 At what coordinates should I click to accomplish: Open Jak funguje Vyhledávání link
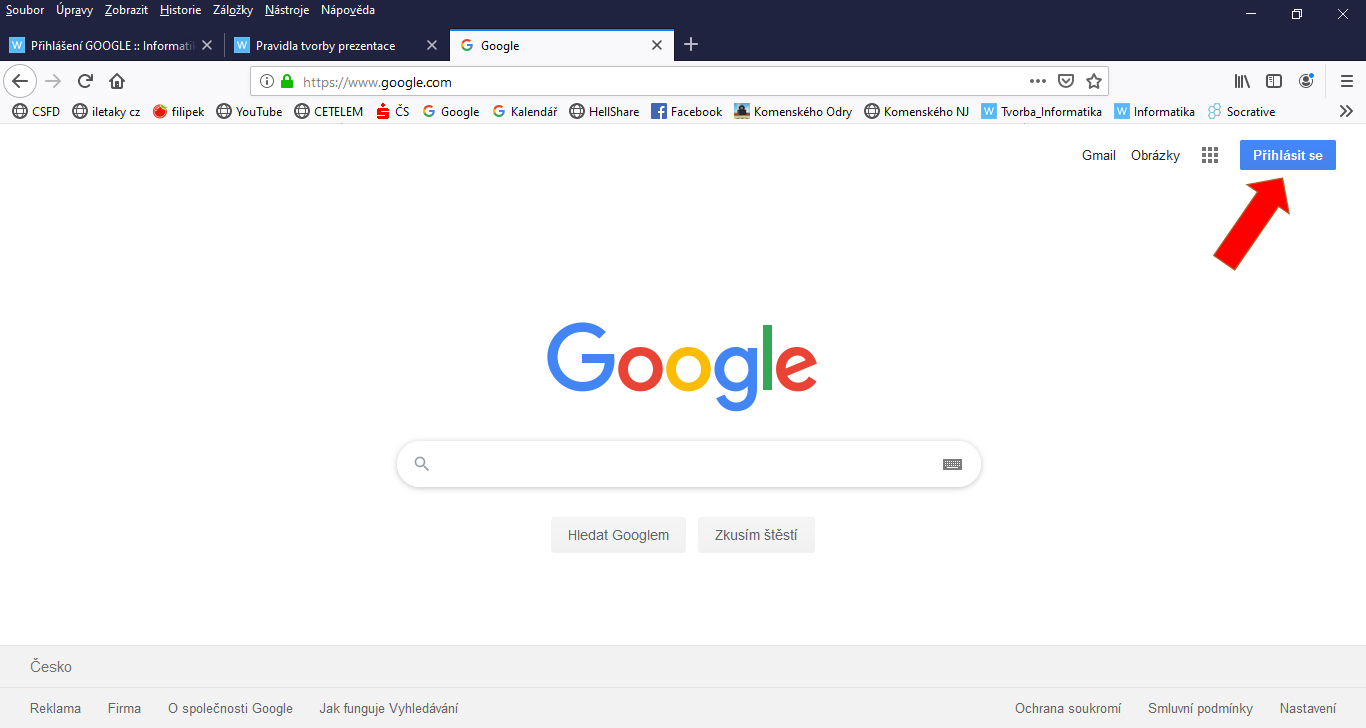389,708
